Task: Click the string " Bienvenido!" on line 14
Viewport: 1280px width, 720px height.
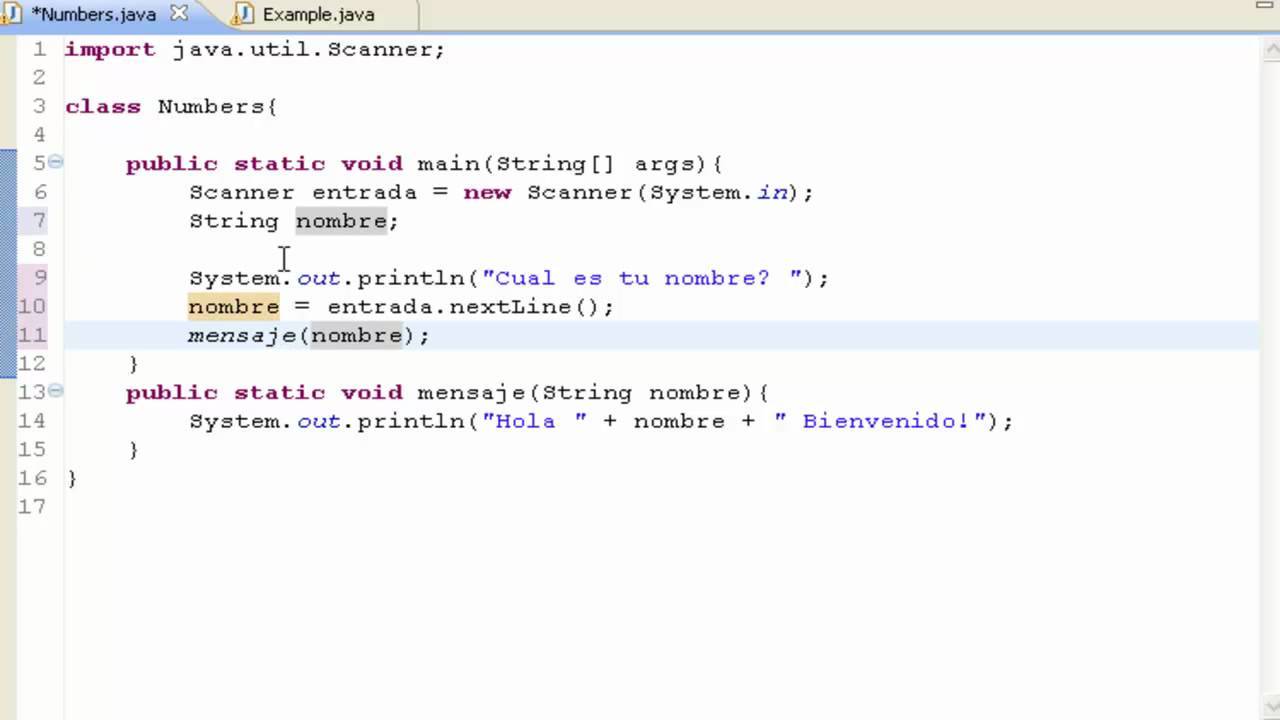Action: tap(879, 422)
